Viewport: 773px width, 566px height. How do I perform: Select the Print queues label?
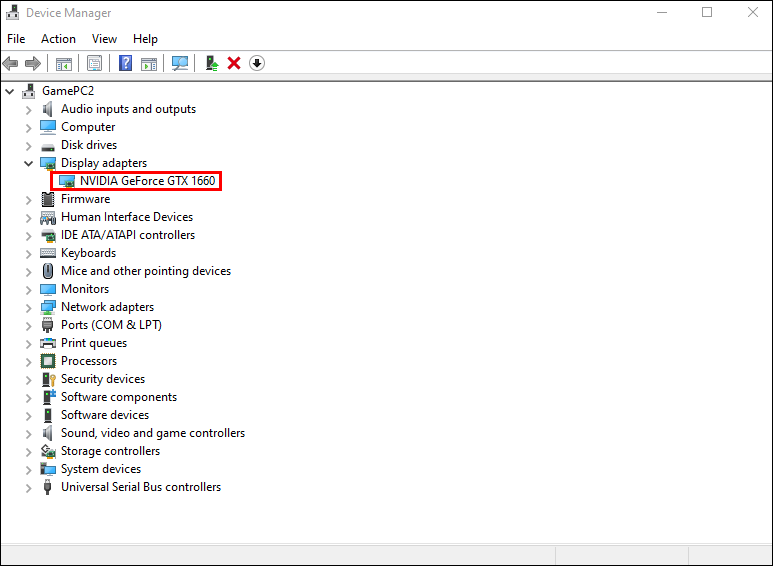click(x=94, y=343)
